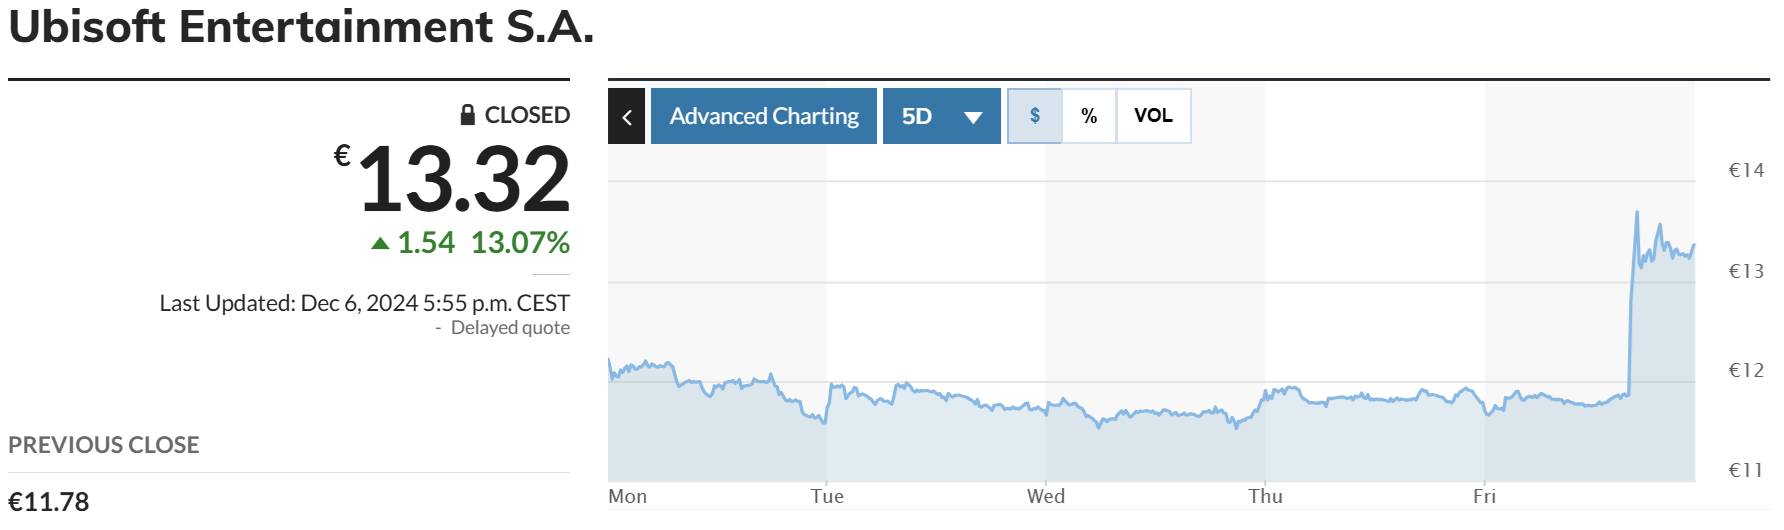Click the back chevron beside Advanced Charting
1784x530 pixels.
pos(627,116)
